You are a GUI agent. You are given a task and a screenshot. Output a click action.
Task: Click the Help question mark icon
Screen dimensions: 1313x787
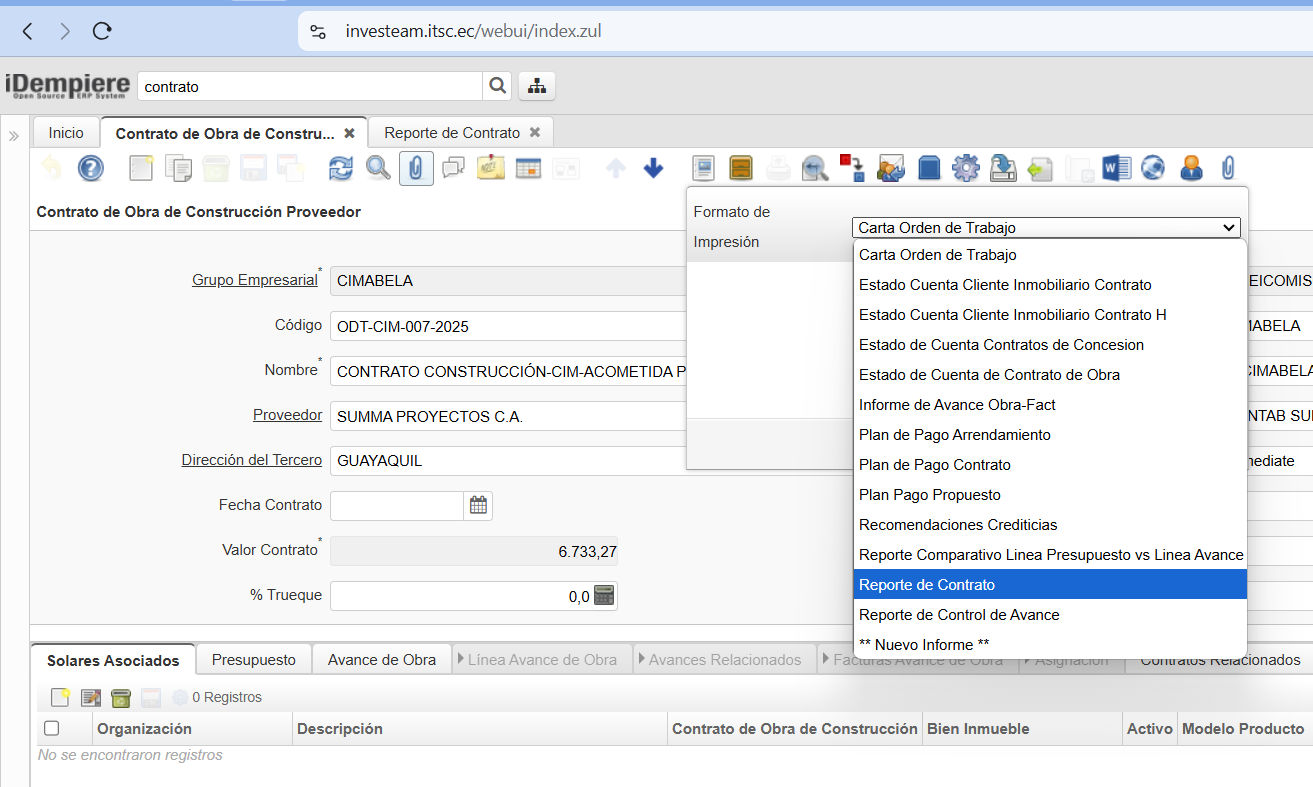click(91, 168)
